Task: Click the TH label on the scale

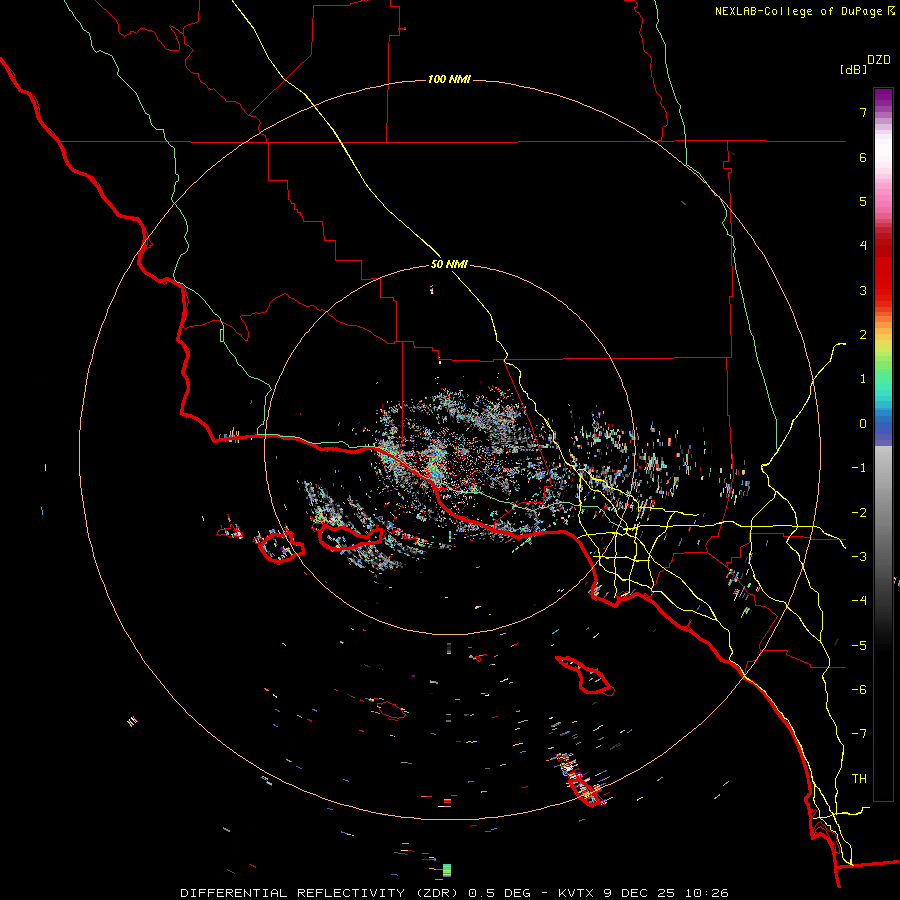Action: (859, 779)
